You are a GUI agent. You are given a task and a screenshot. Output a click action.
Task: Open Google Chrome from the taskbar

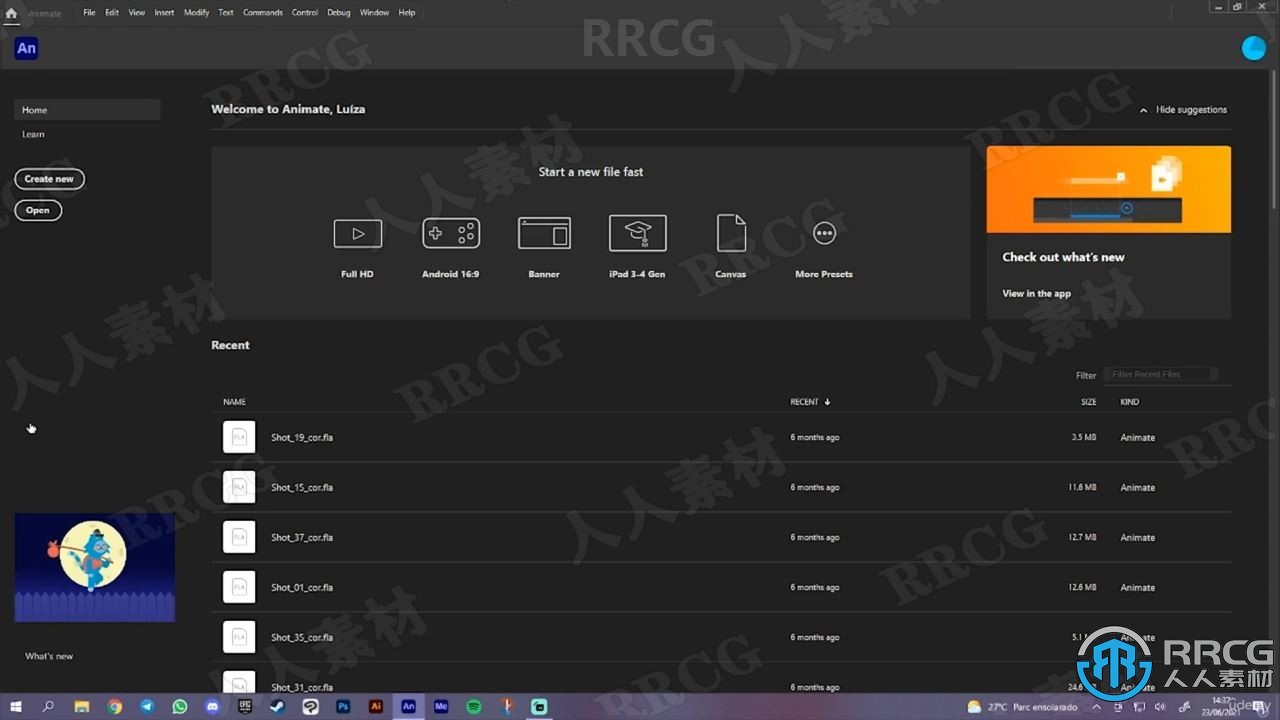click(115, 706)
